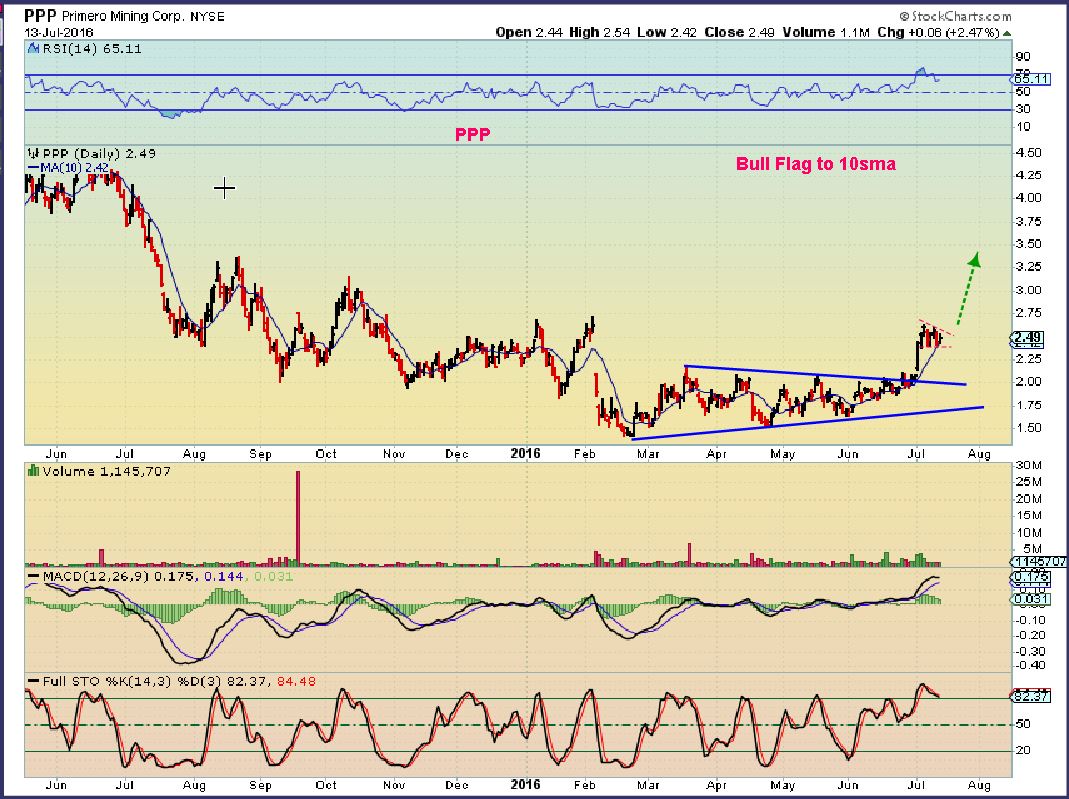Click the 3.25 price axis label
This screenshot has height=799, width=1069.
coord(1029,267)
